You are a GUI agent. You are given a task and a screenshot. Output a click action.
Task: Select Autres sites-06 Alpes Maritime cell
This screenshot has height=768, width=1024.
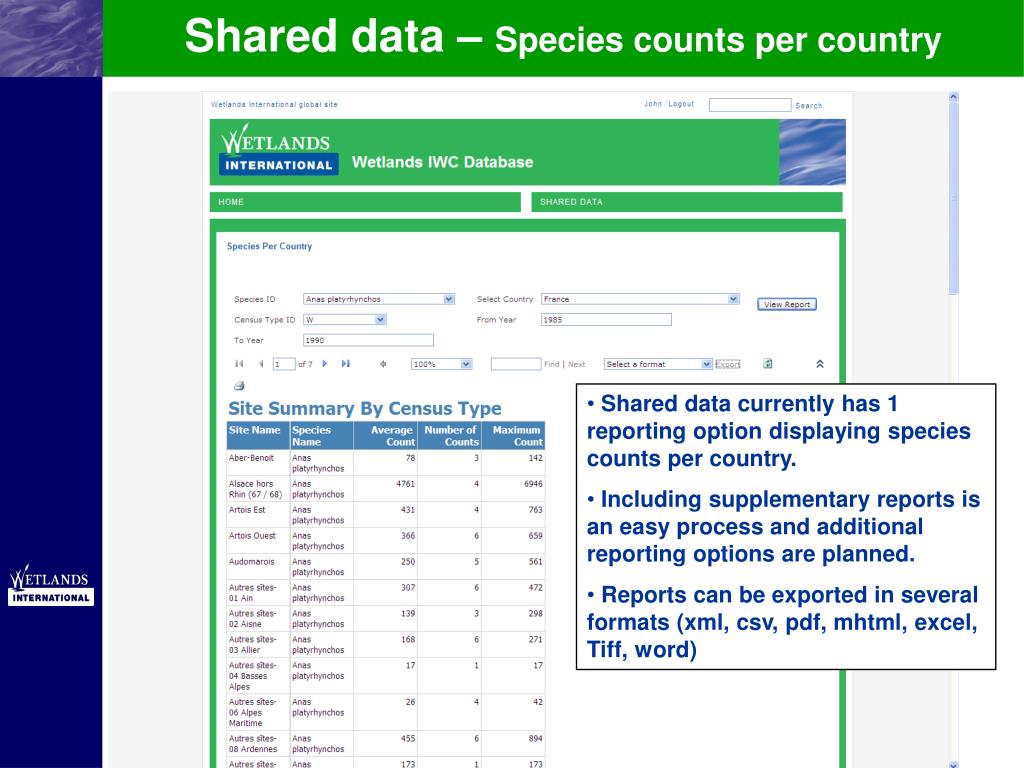pyautogui.click(x=259, y=712)
